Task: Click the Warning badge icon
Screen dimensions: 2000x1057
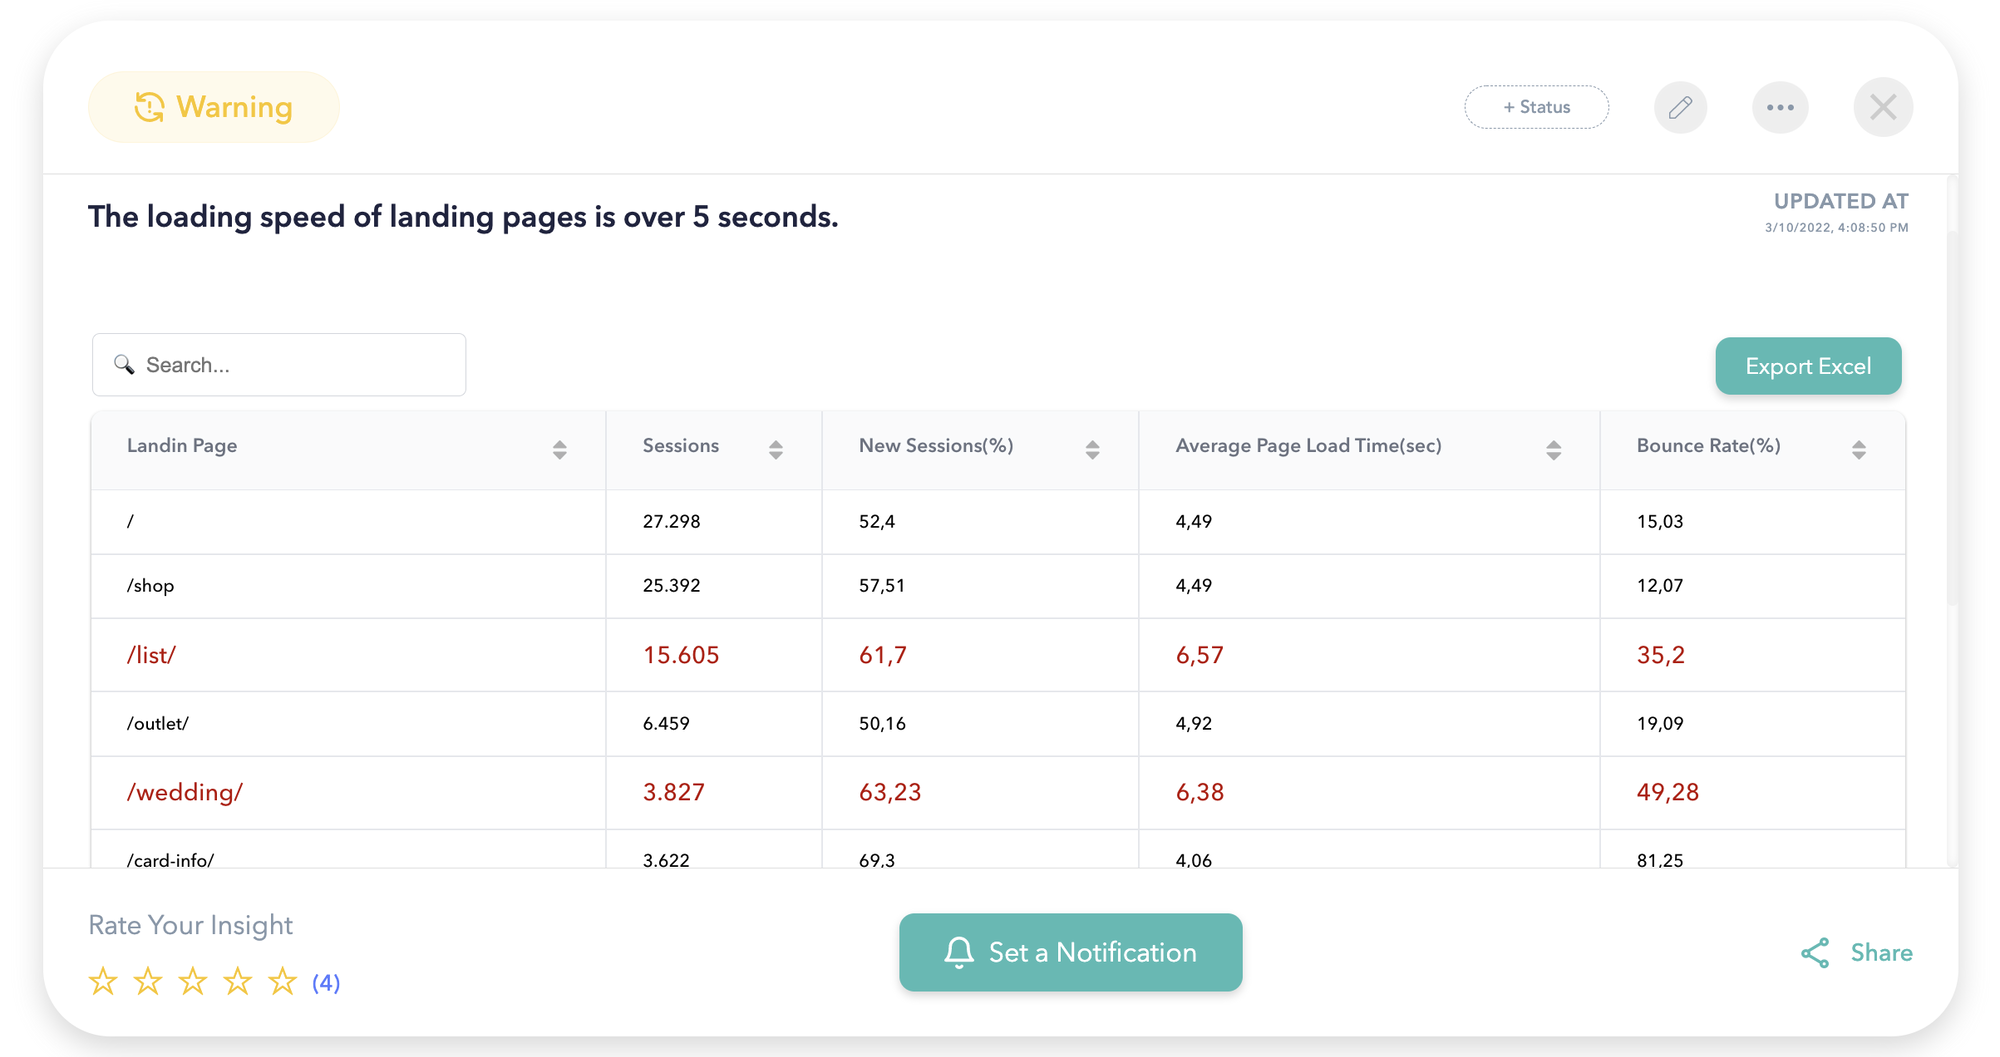Action: click(x=150, y=107)
